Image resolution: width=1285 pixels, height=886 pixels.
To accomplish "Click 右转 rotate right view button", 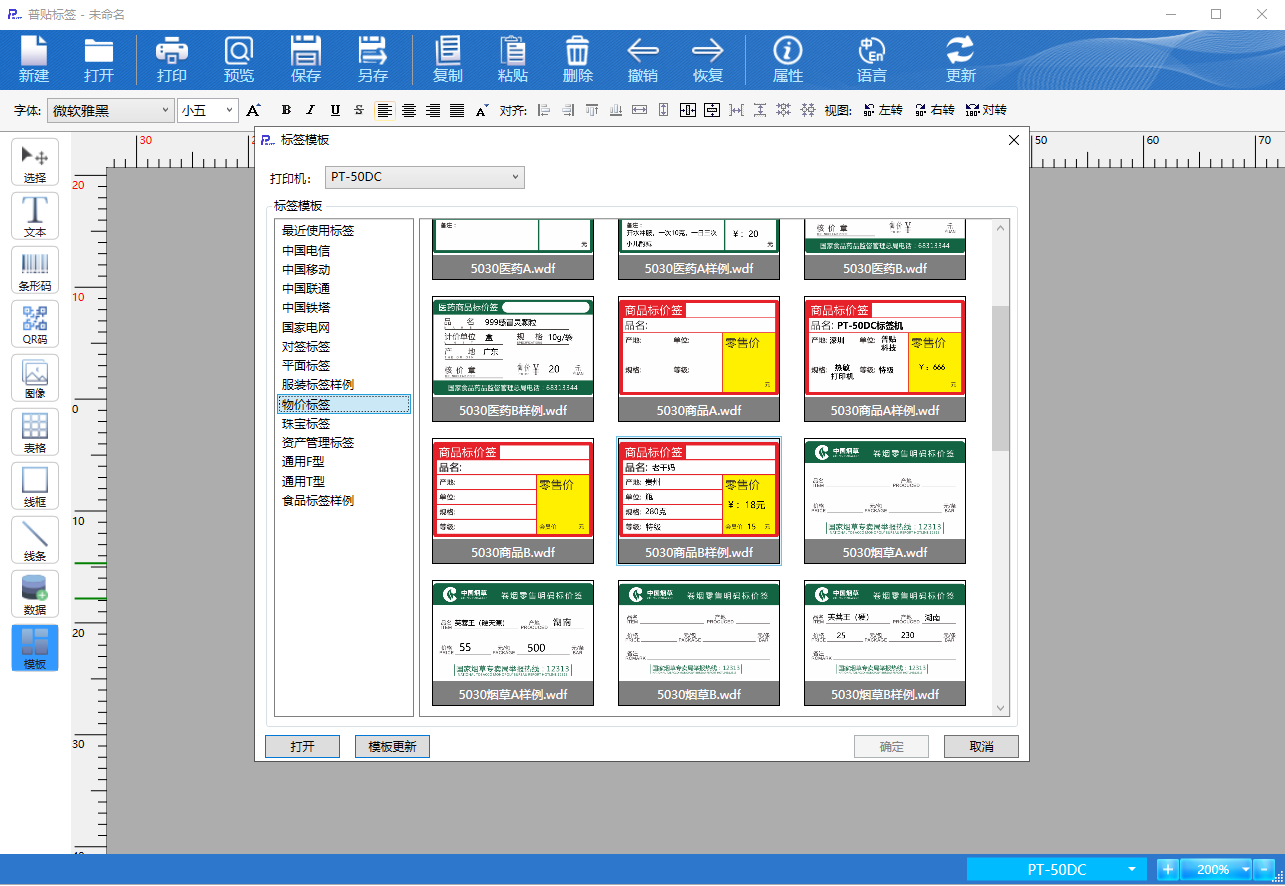I will pyautogui.click(x=934, y=110).
